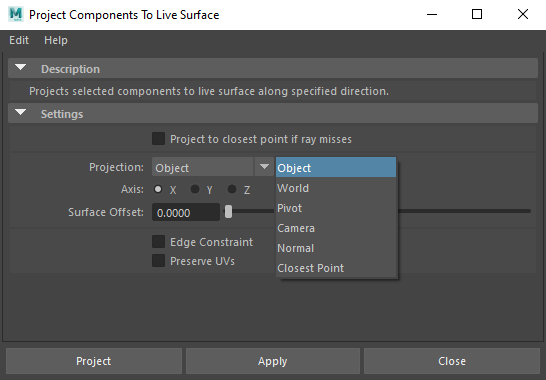The image size is (546, 380).
Task: Open the Help menu
Action: pyautogui.click(x=56, y=40)
